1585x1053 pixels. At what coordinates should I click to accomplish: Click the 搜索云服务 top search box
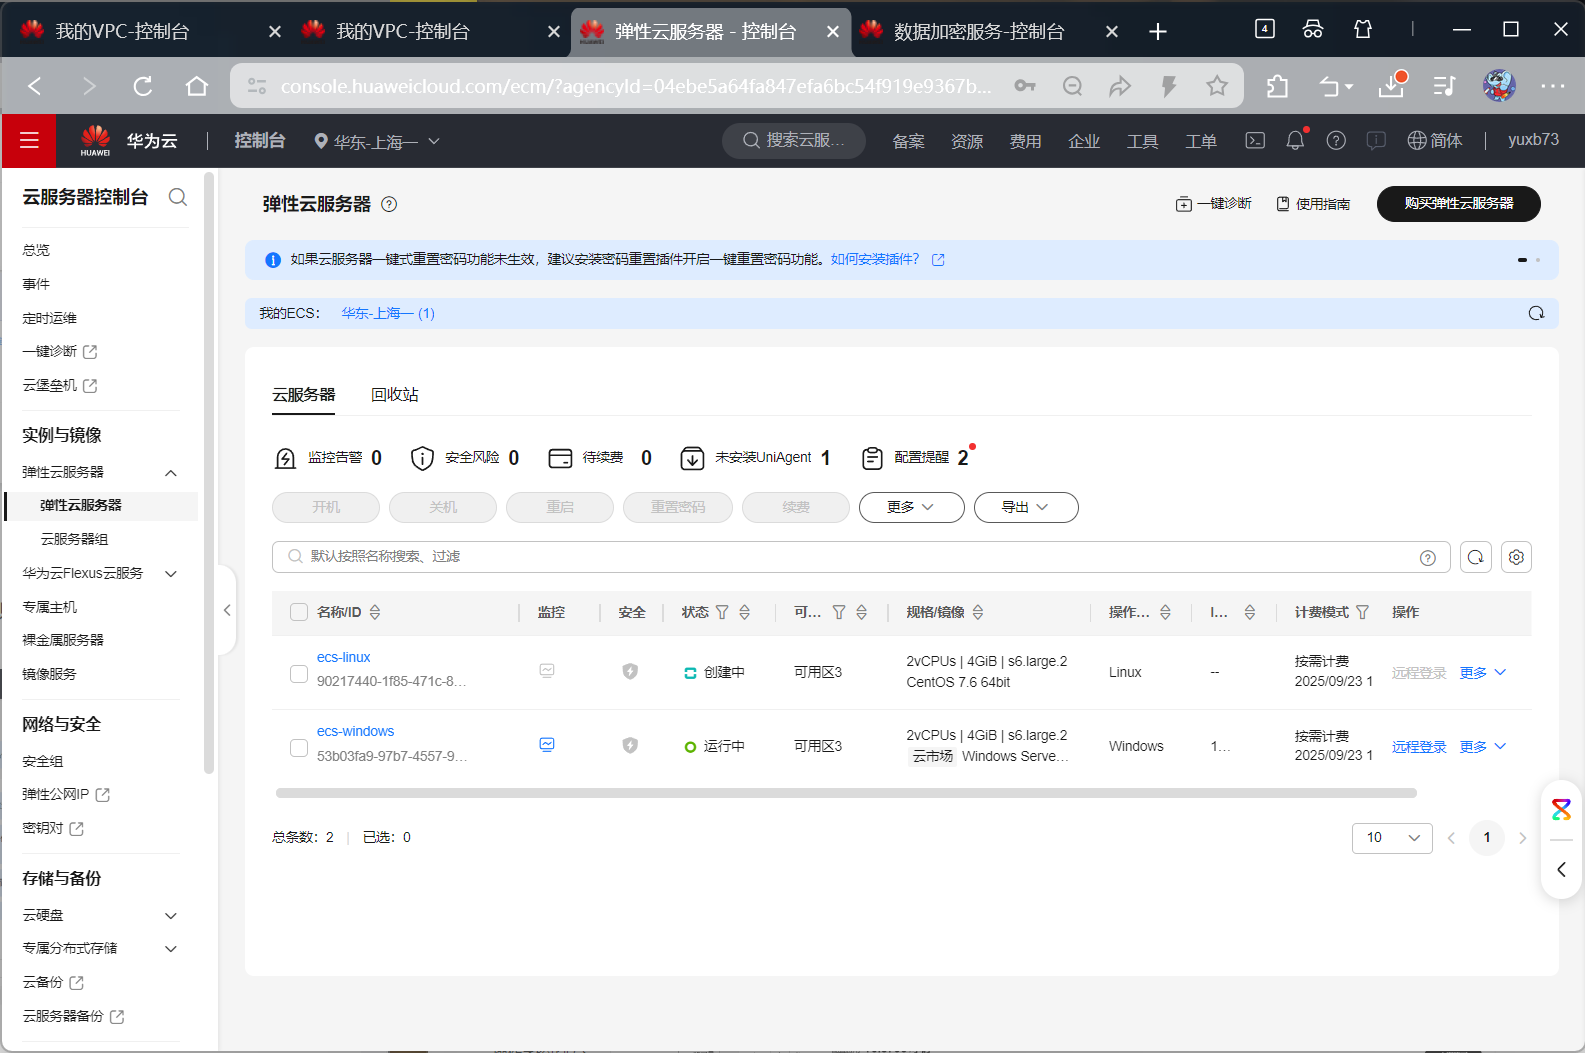click(795, 141)
